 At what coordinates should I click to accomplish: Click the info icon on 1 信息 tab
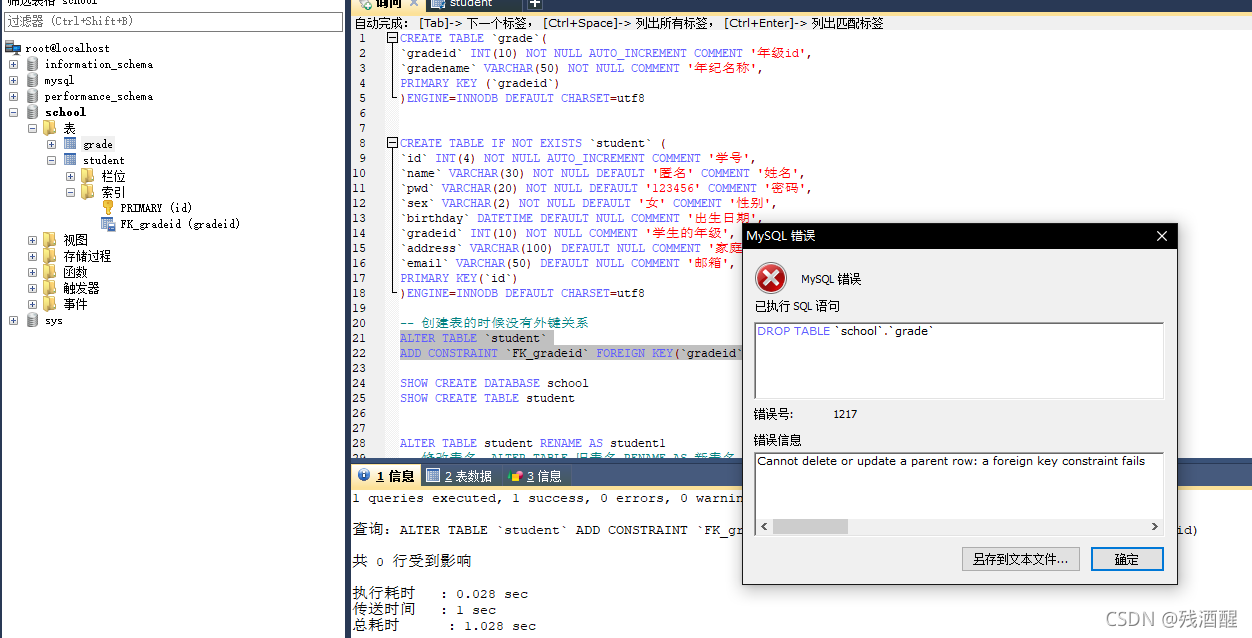[365, 475]
